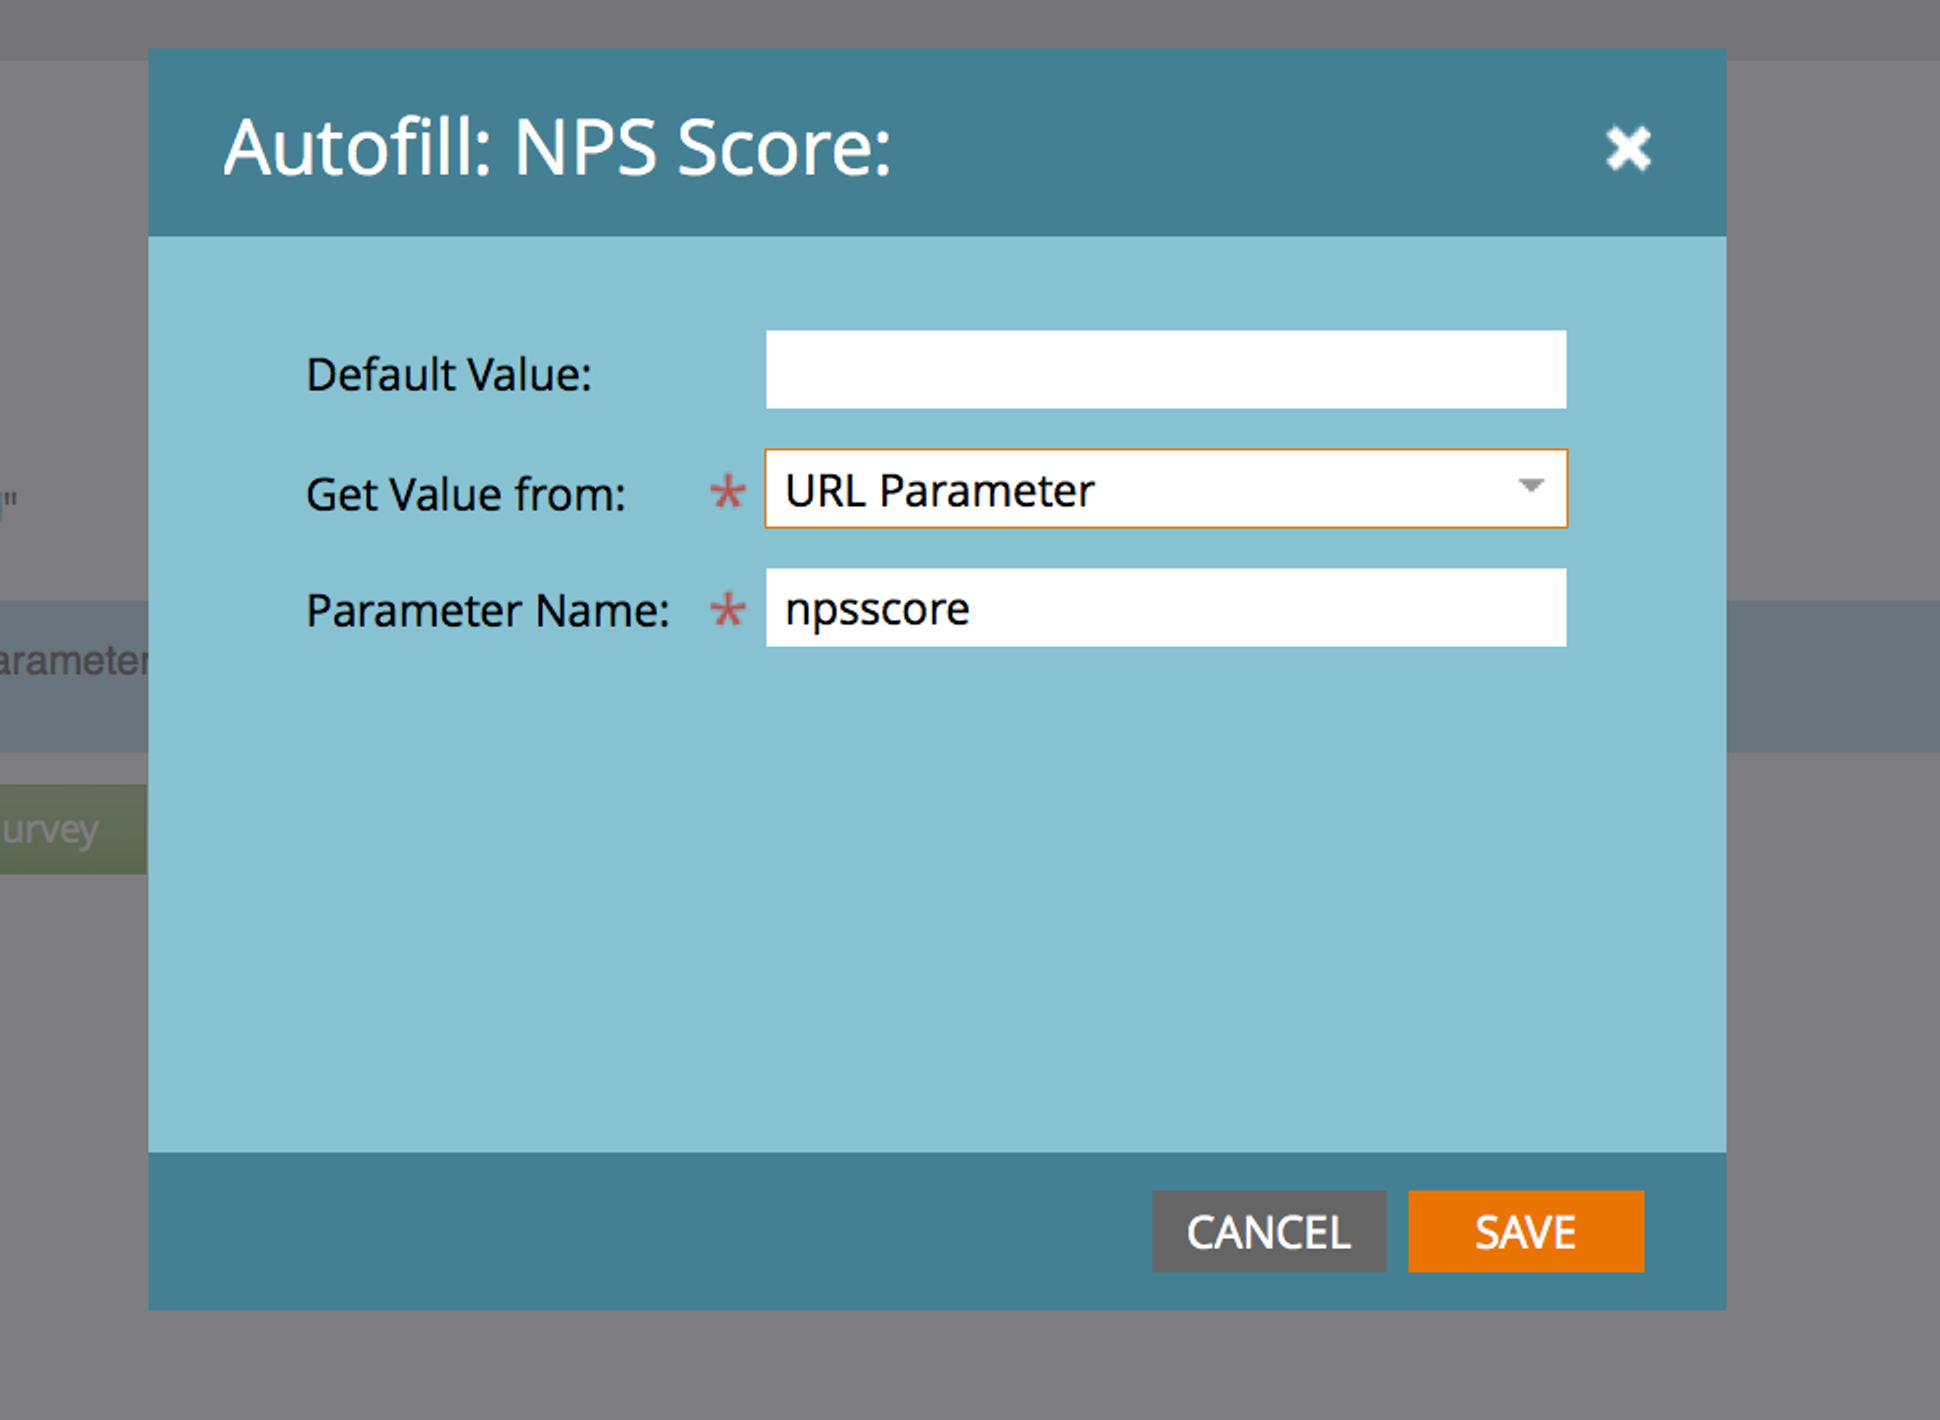This screenshot has width=1940, height=1420.
Task: Click the dimmed green "urvey" button behind the dialog
Action: (x=60, y=829)
